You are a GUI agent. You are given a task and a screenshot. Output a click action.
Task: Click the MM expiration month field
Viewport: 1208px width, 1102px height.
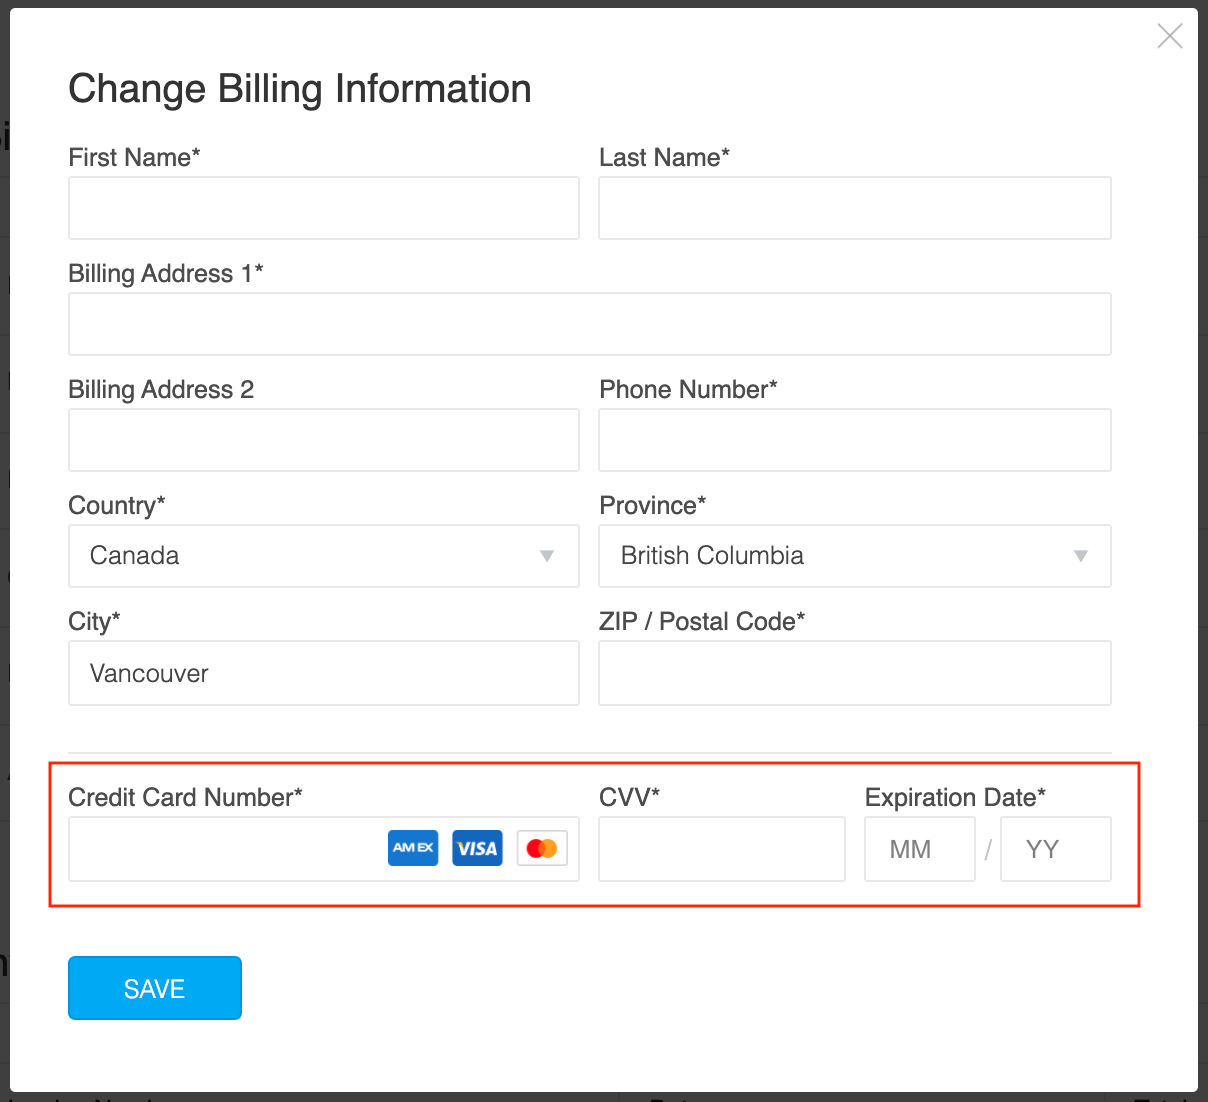pos(920,849)
